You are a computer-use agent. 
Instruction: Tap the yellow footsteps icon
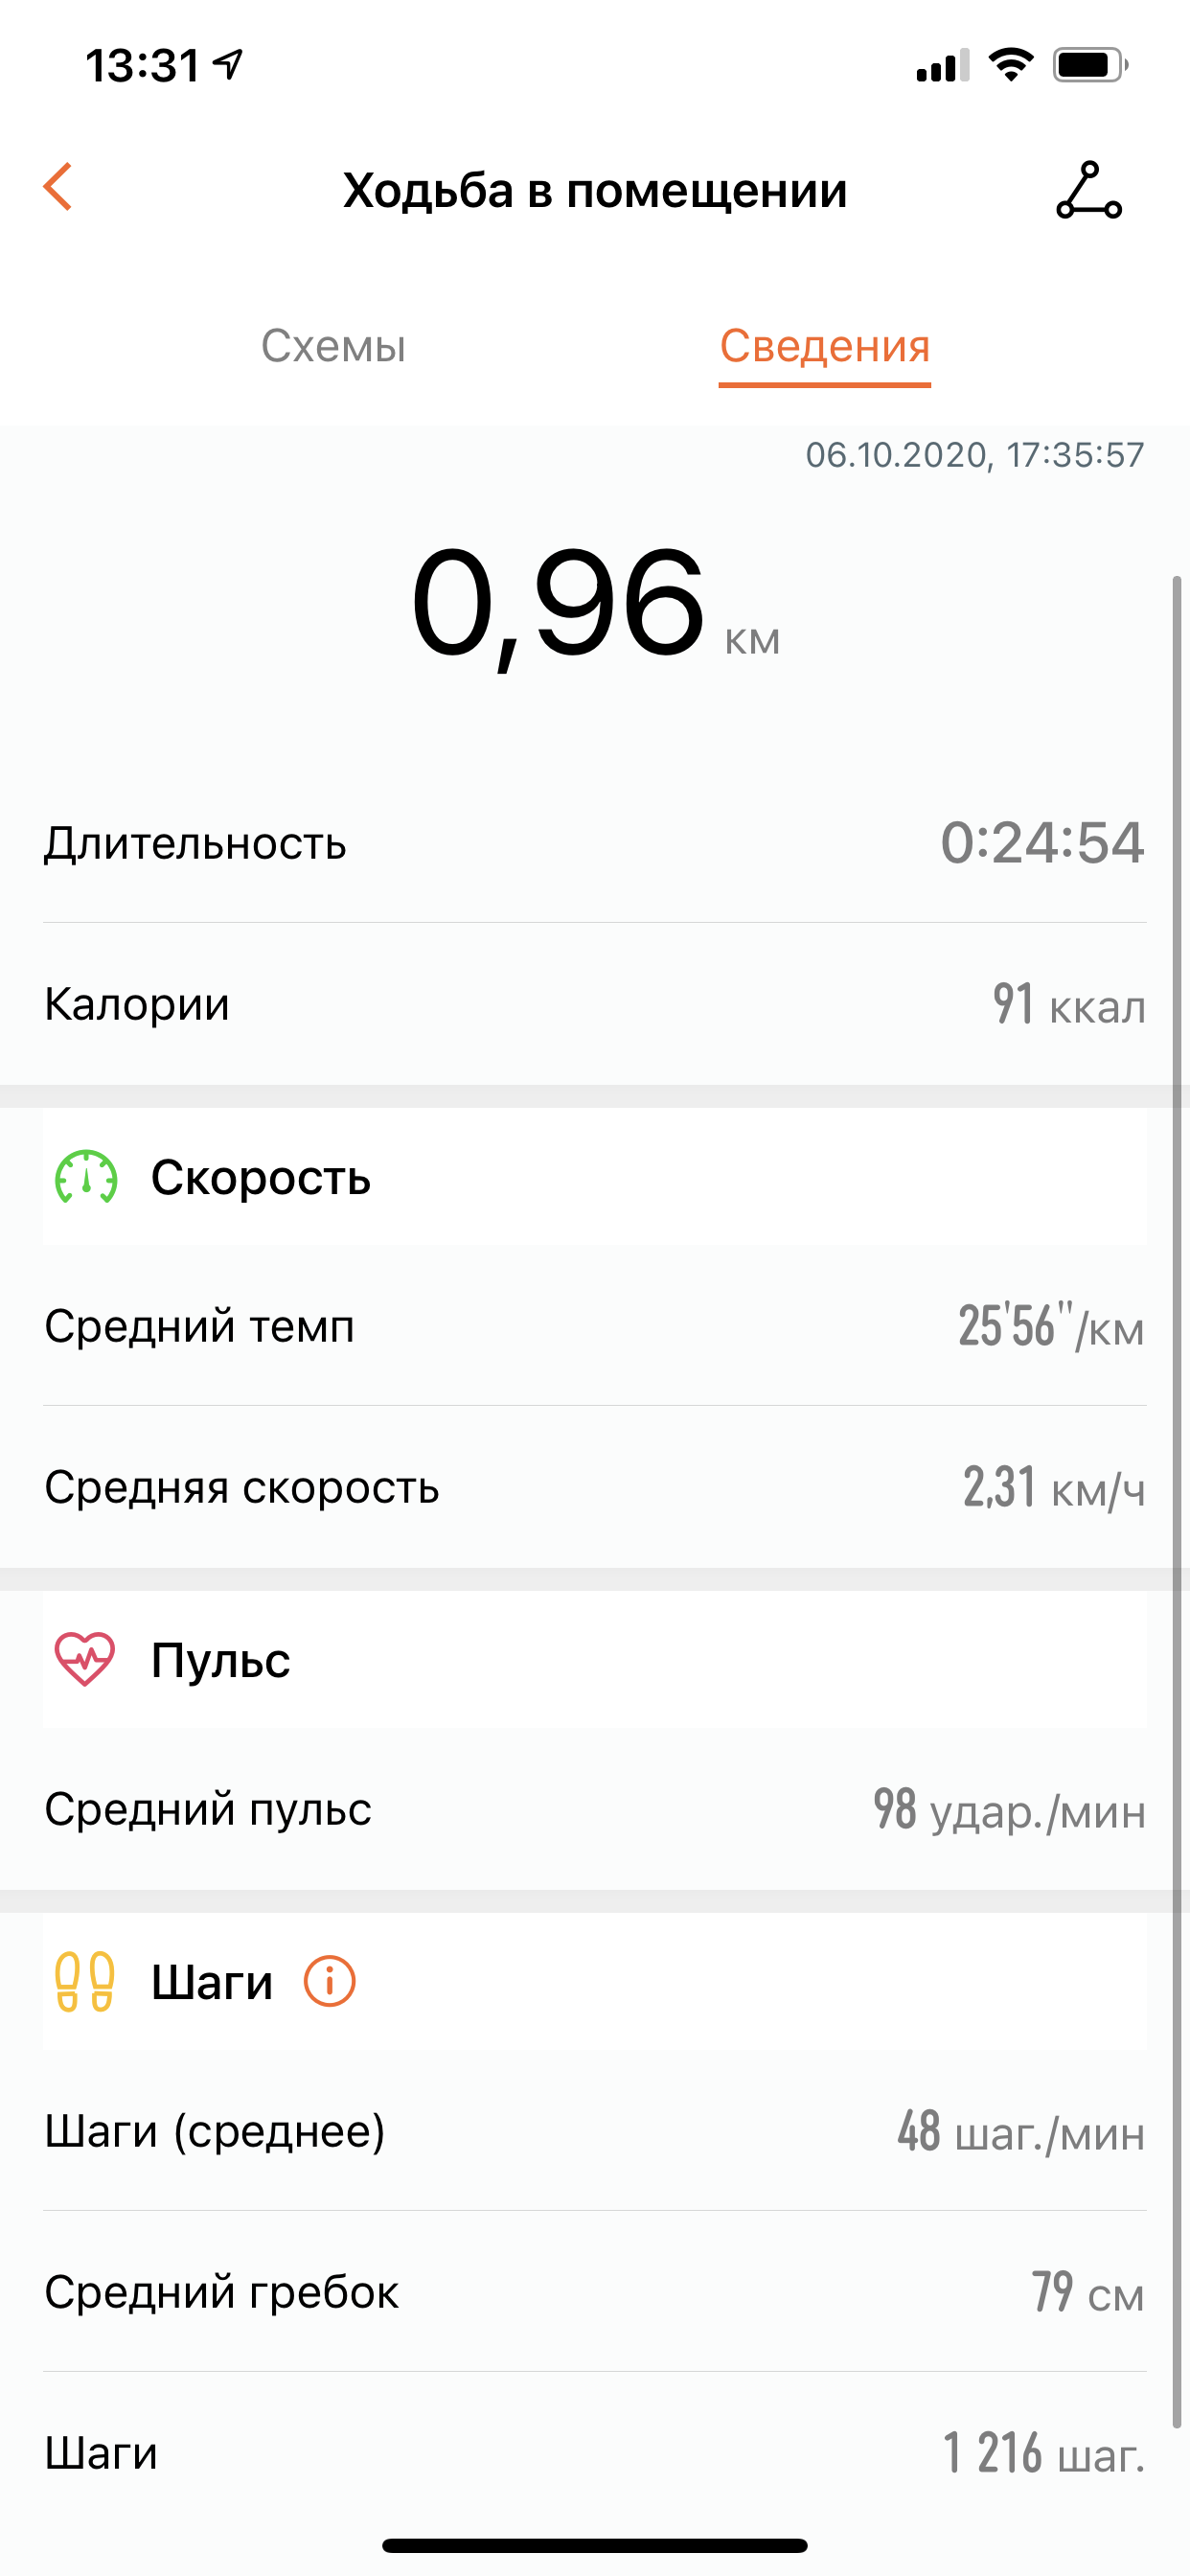click(x=85, y=1981)
